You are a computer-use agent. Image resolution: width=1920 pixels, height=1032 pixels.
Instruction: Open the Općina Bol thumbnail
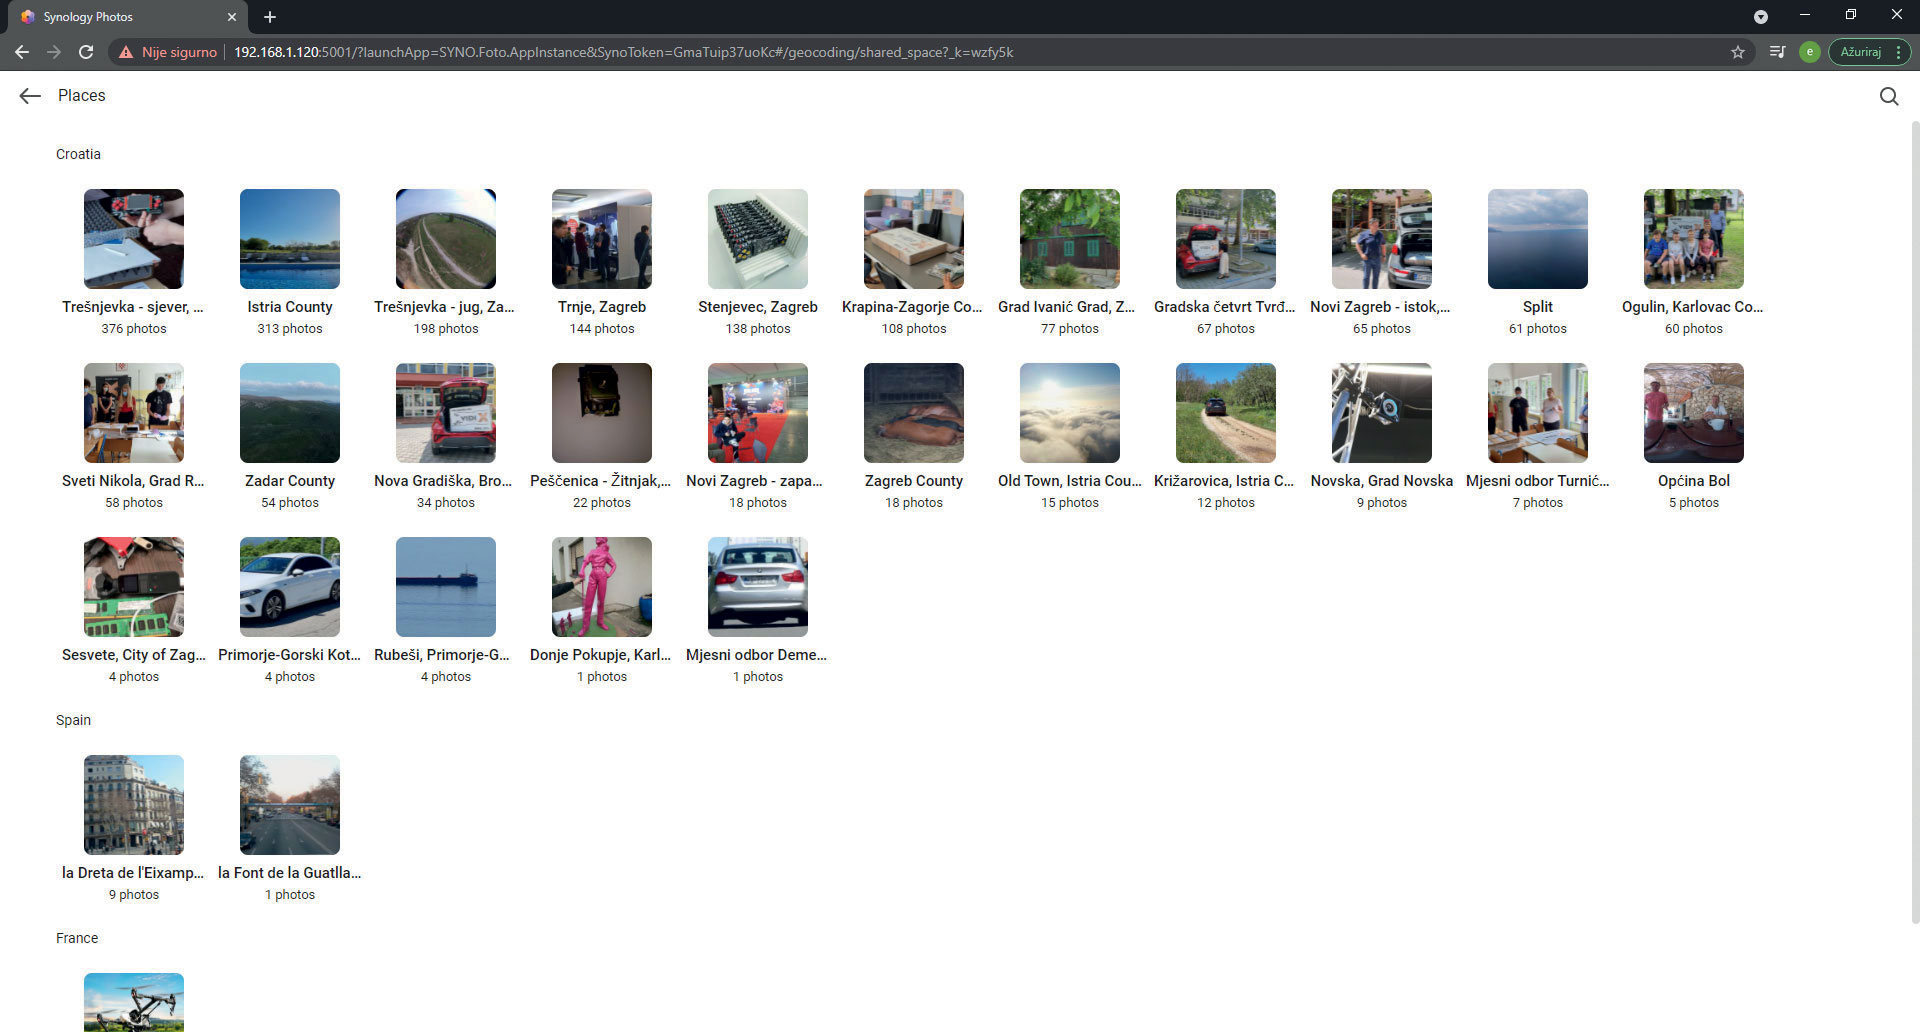(x=1694, y=413)
